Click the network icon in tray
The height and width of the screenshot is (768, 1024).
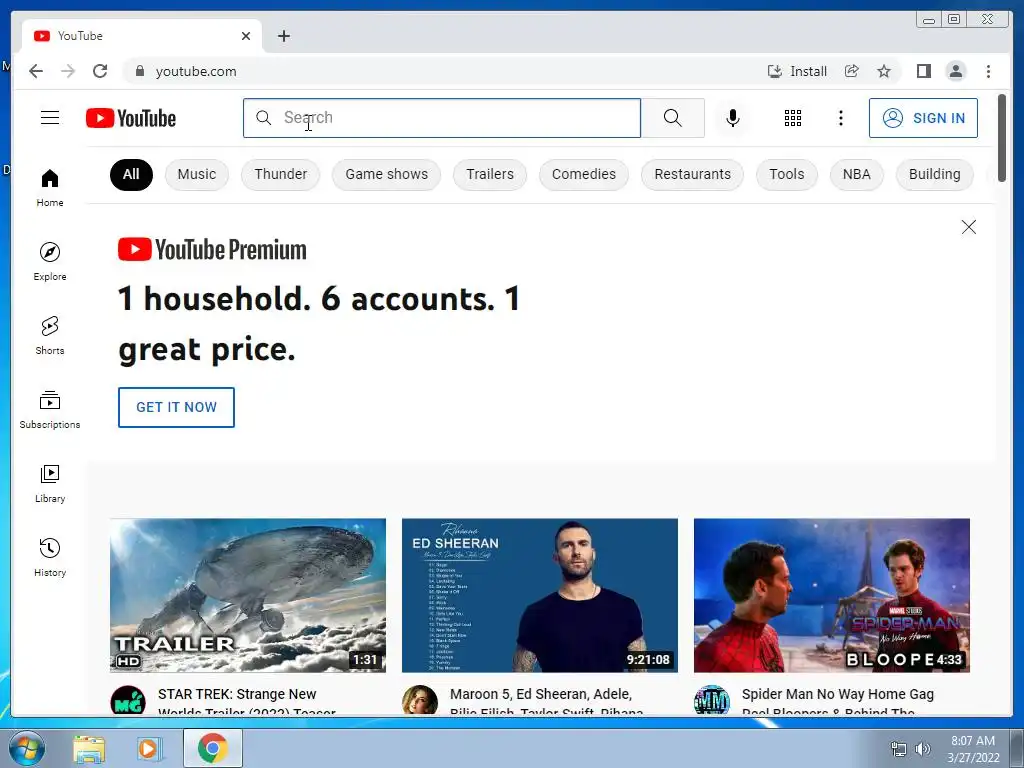(899, 749)
